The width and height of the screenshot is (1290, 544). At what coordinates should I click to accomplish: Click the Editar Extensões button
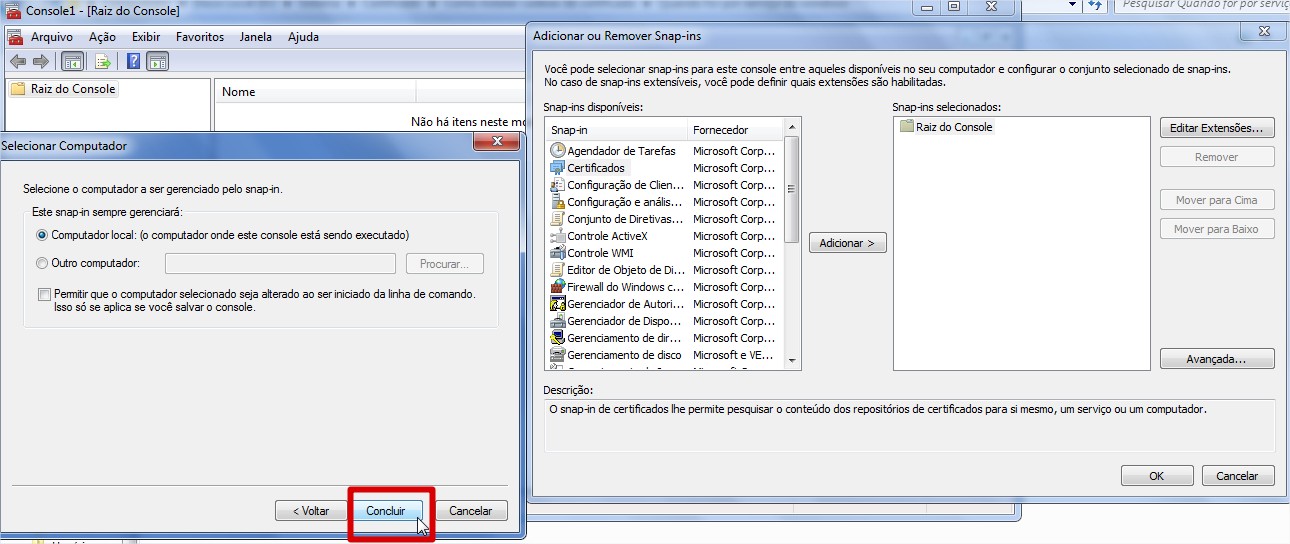[1217, 128]
